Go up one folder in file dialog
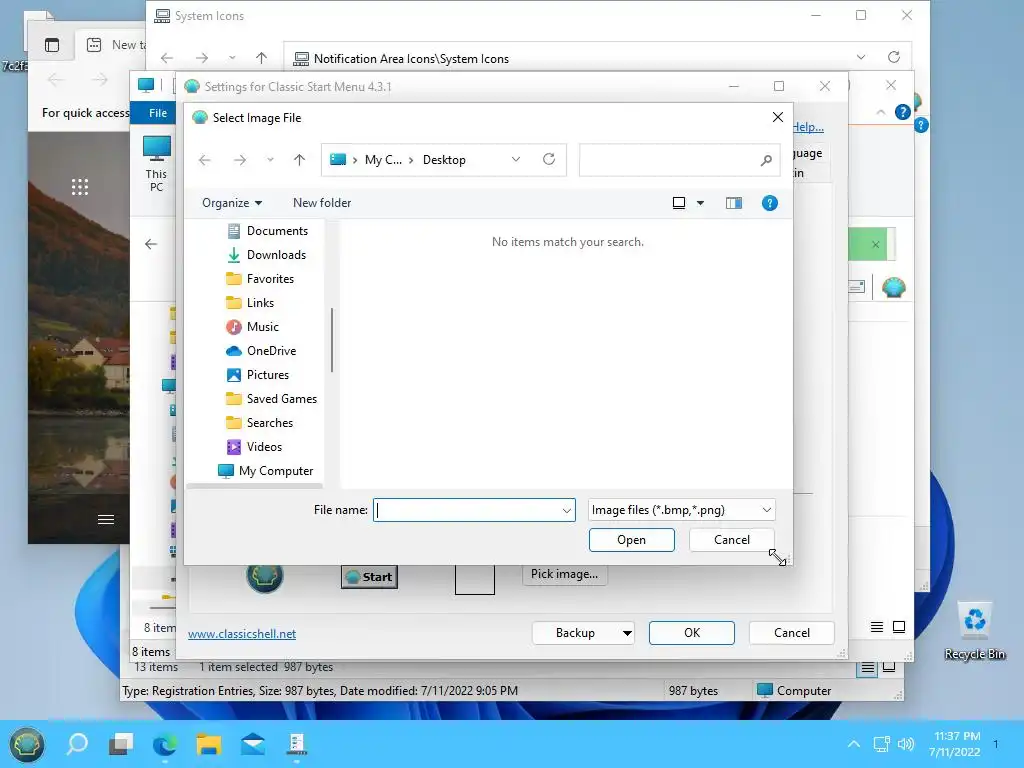Image resolution: width=1024 pixels, height=768 pixels. coord(299,160)
